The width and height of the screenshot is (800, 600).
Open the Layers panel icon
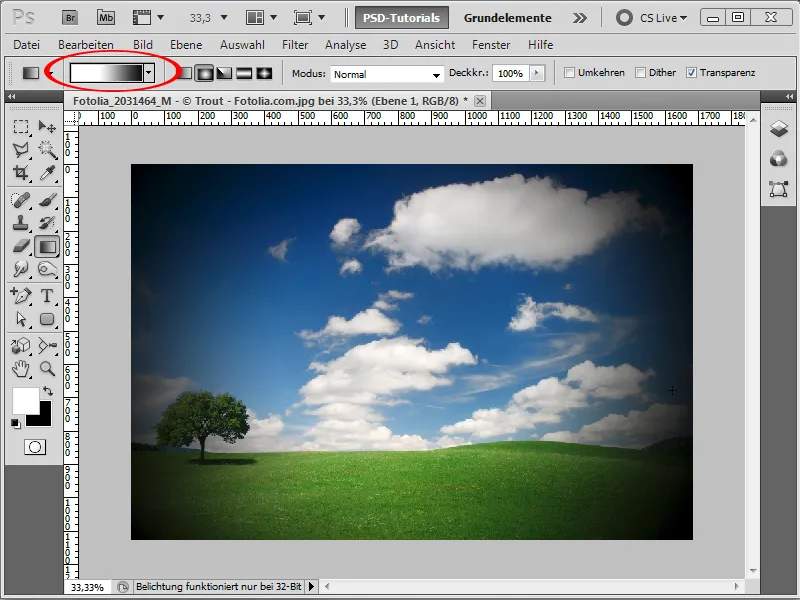point(779,129)
